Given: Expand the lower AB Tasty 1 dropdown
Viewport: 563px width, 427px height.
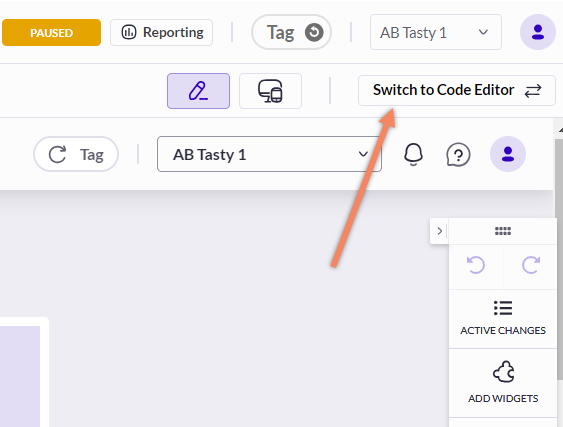Looking at the screenshot, I should 269,154.
